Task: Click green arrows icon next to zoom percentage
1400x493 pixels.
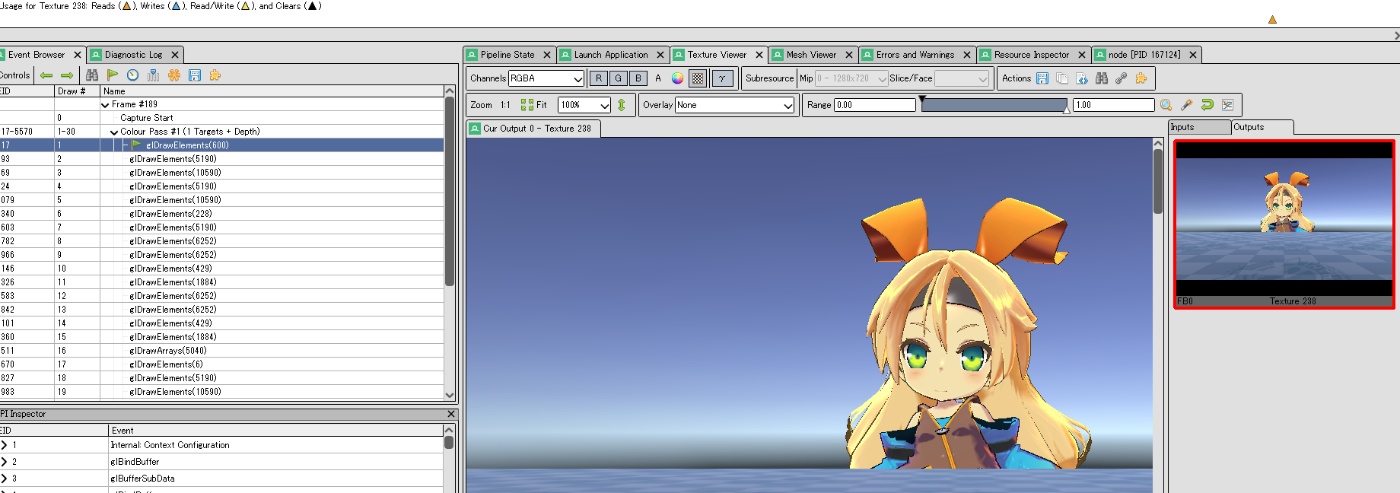Action: (x=621, y=105)
